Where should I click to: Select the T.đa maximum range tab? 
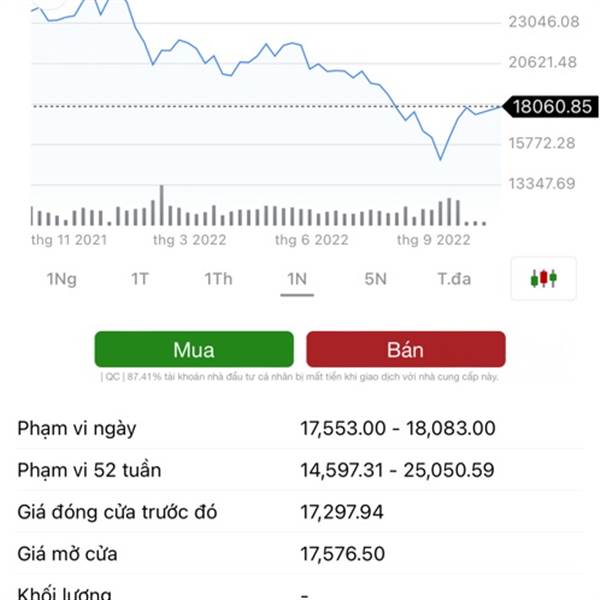[454, 279]
